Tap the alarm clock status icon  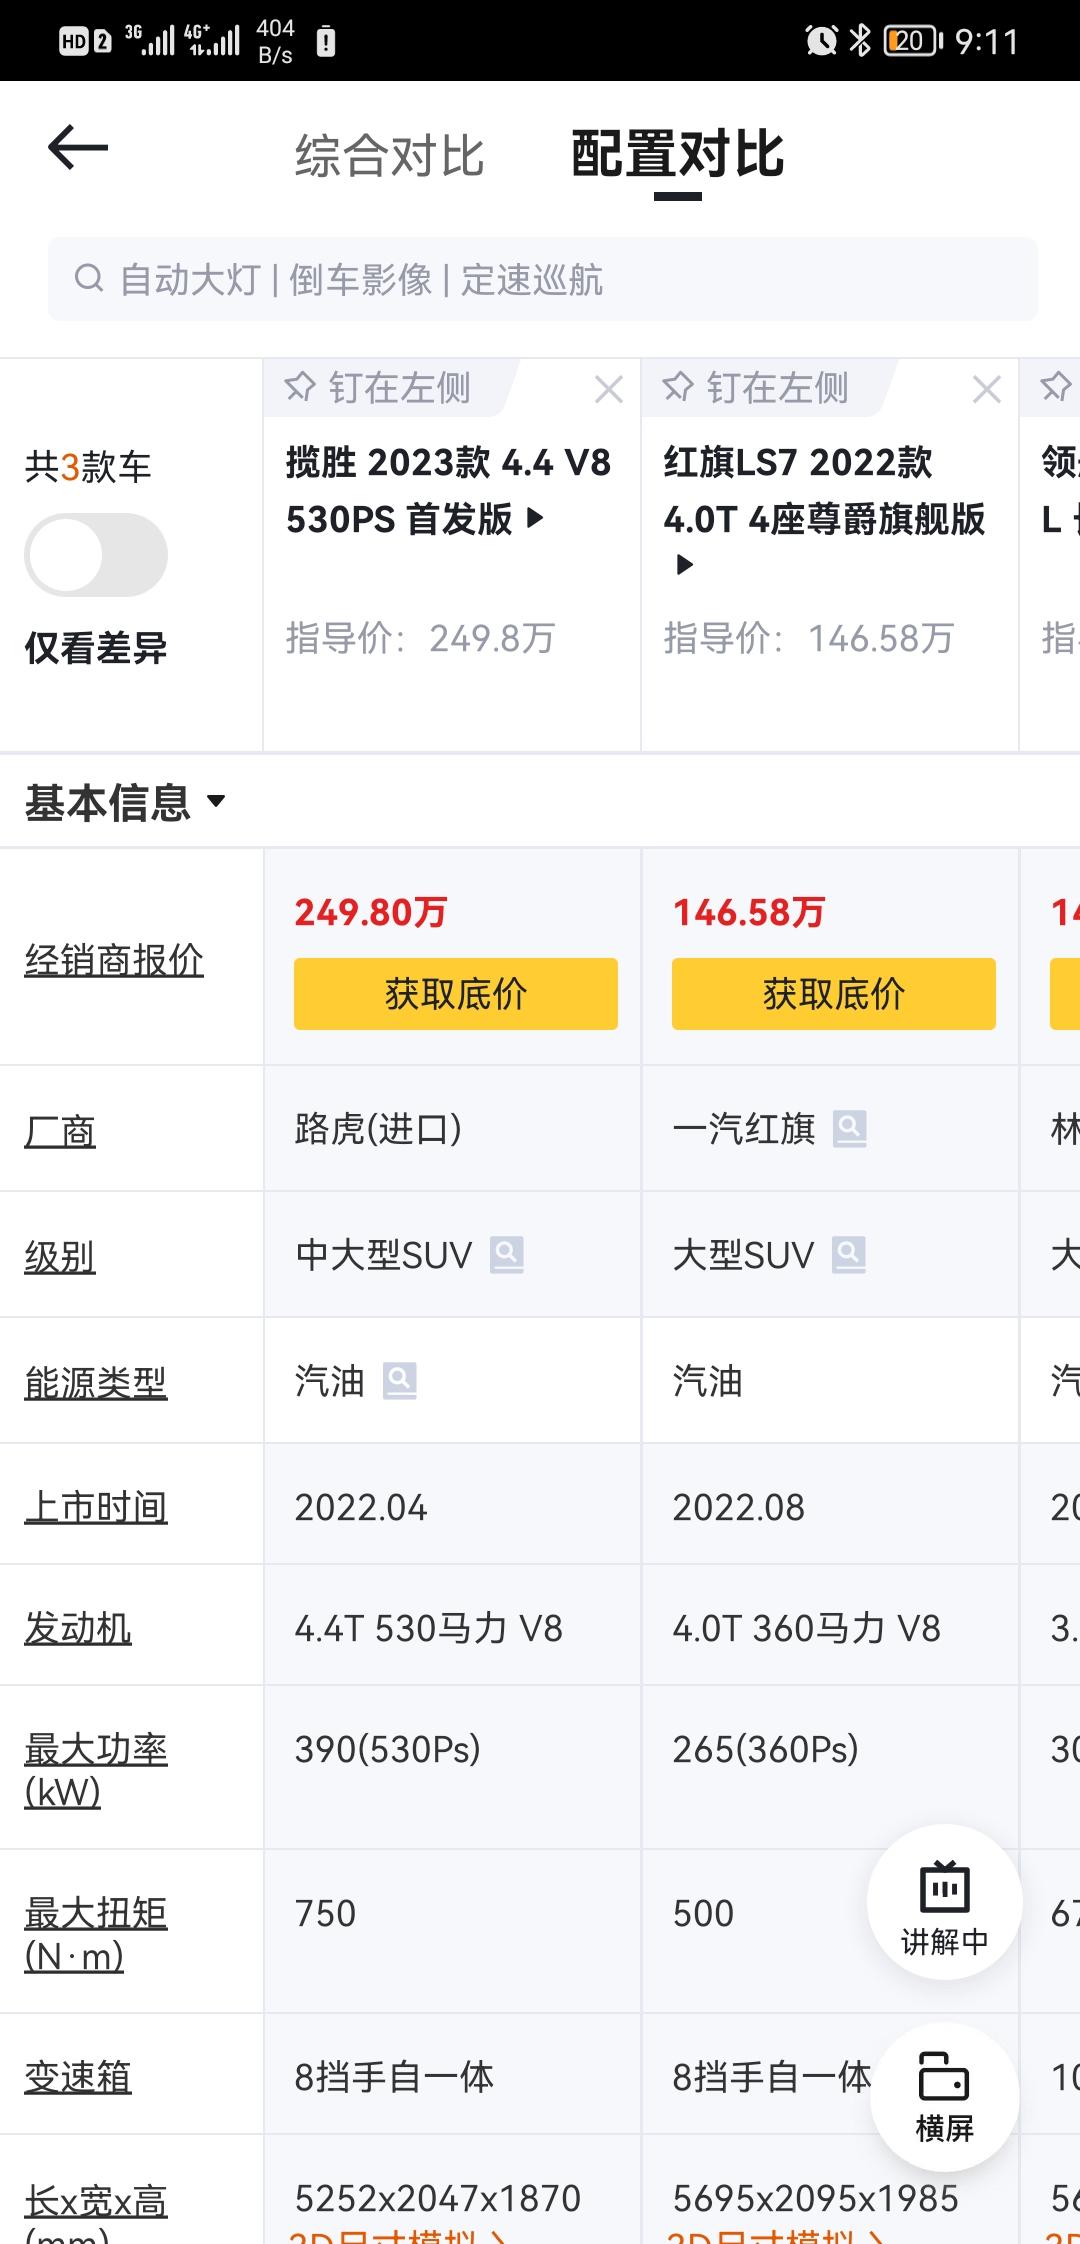(822, 40)
